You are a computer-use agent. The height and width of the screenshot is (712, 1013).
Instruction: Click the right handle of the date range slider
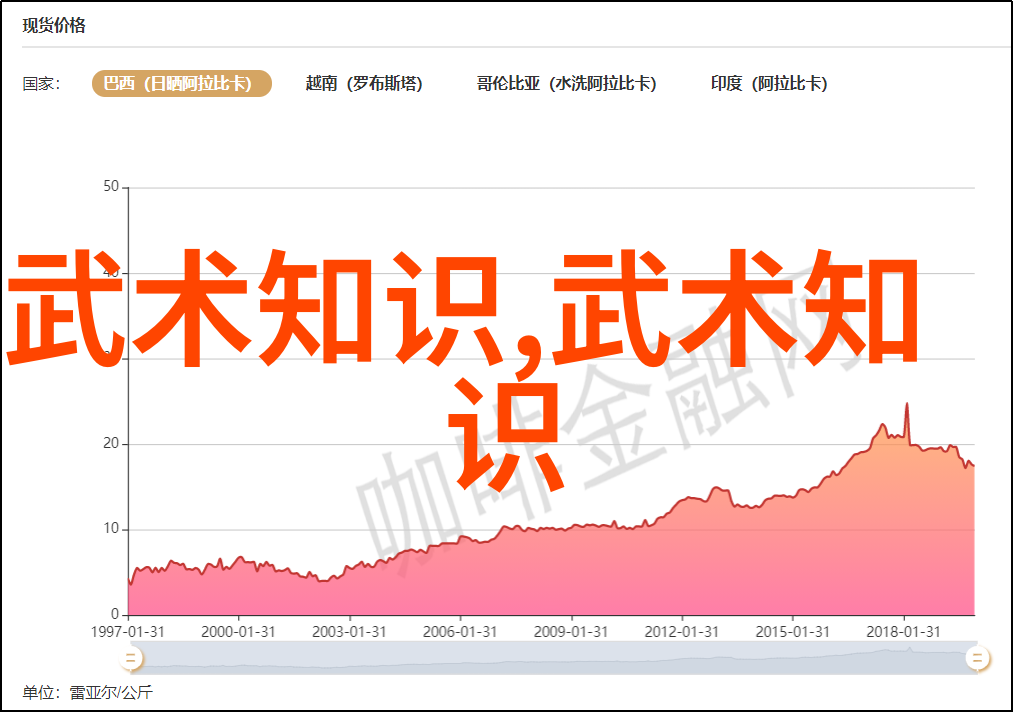pos(977,657)
